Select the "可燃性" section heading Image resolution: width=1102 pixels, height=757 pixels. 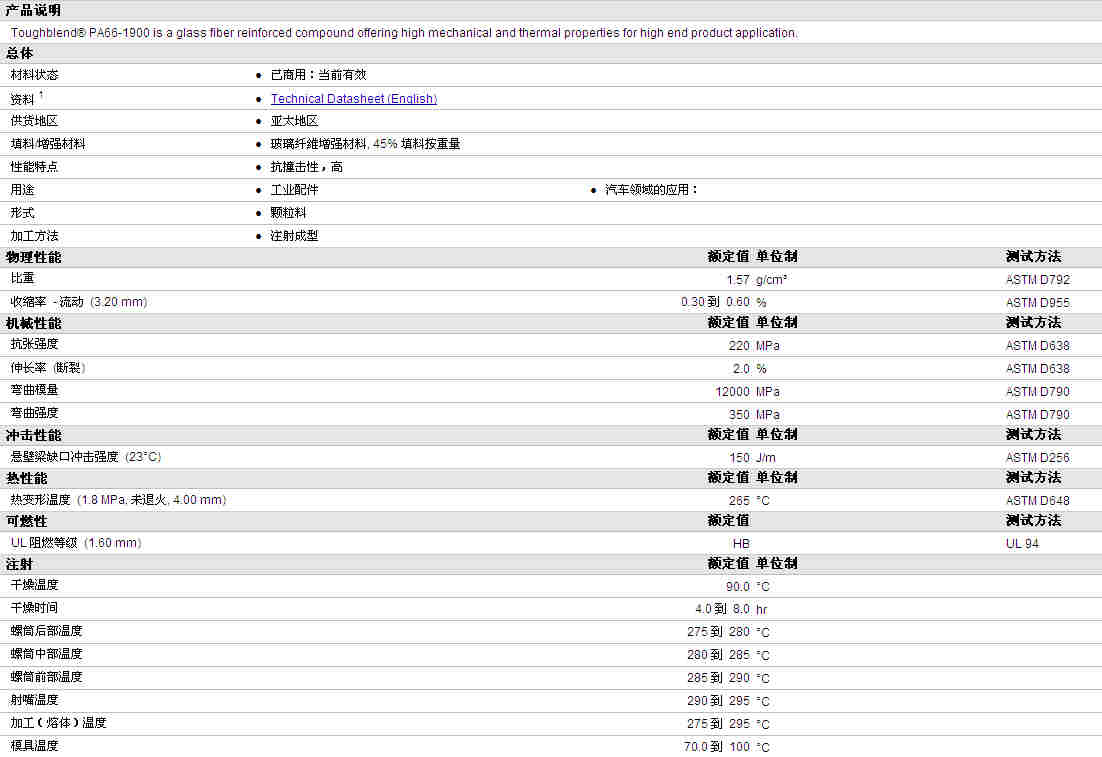pos(27,522)
